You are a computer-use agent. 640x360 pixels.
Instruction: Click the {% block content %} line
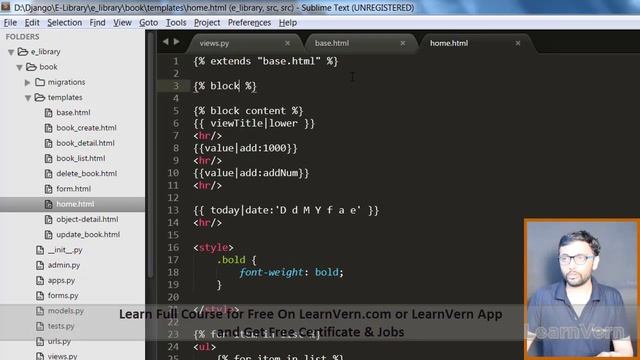click(248, 111)
